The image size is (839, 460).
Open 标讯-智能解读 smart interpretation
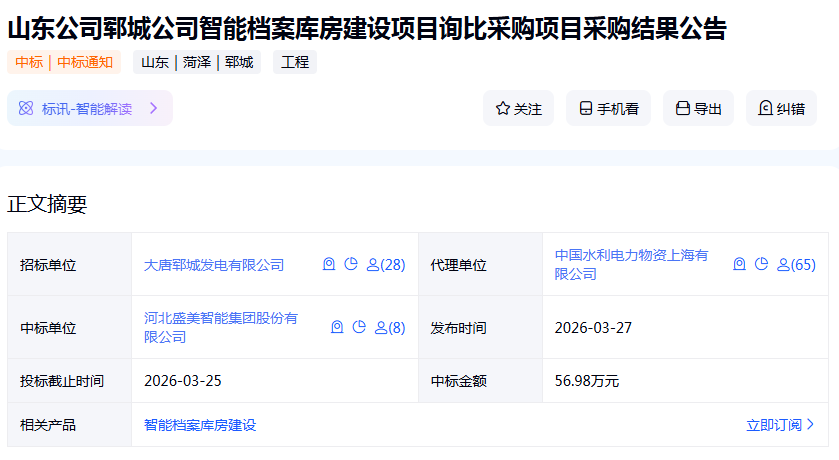[89, 108]
